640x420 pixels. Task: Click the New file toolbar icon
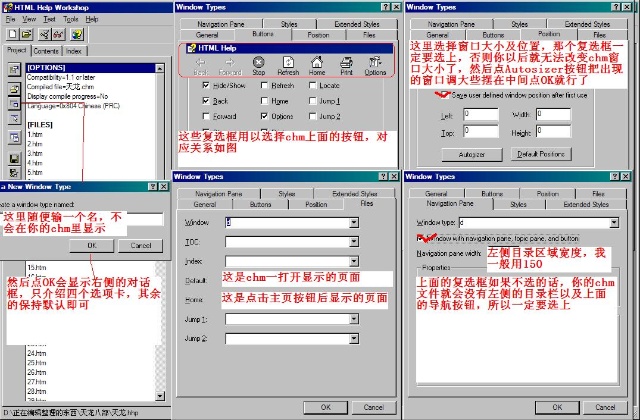[x=11, y=34]
